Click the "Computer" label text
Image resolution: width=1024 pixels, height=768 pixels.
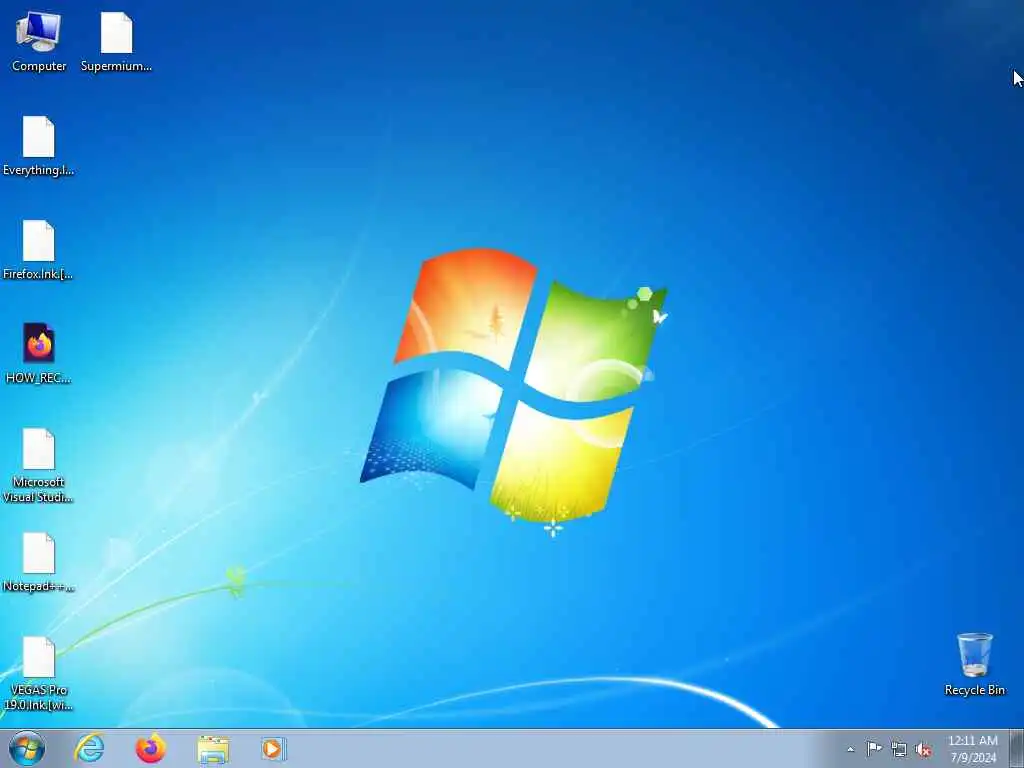tap(39, 66)
